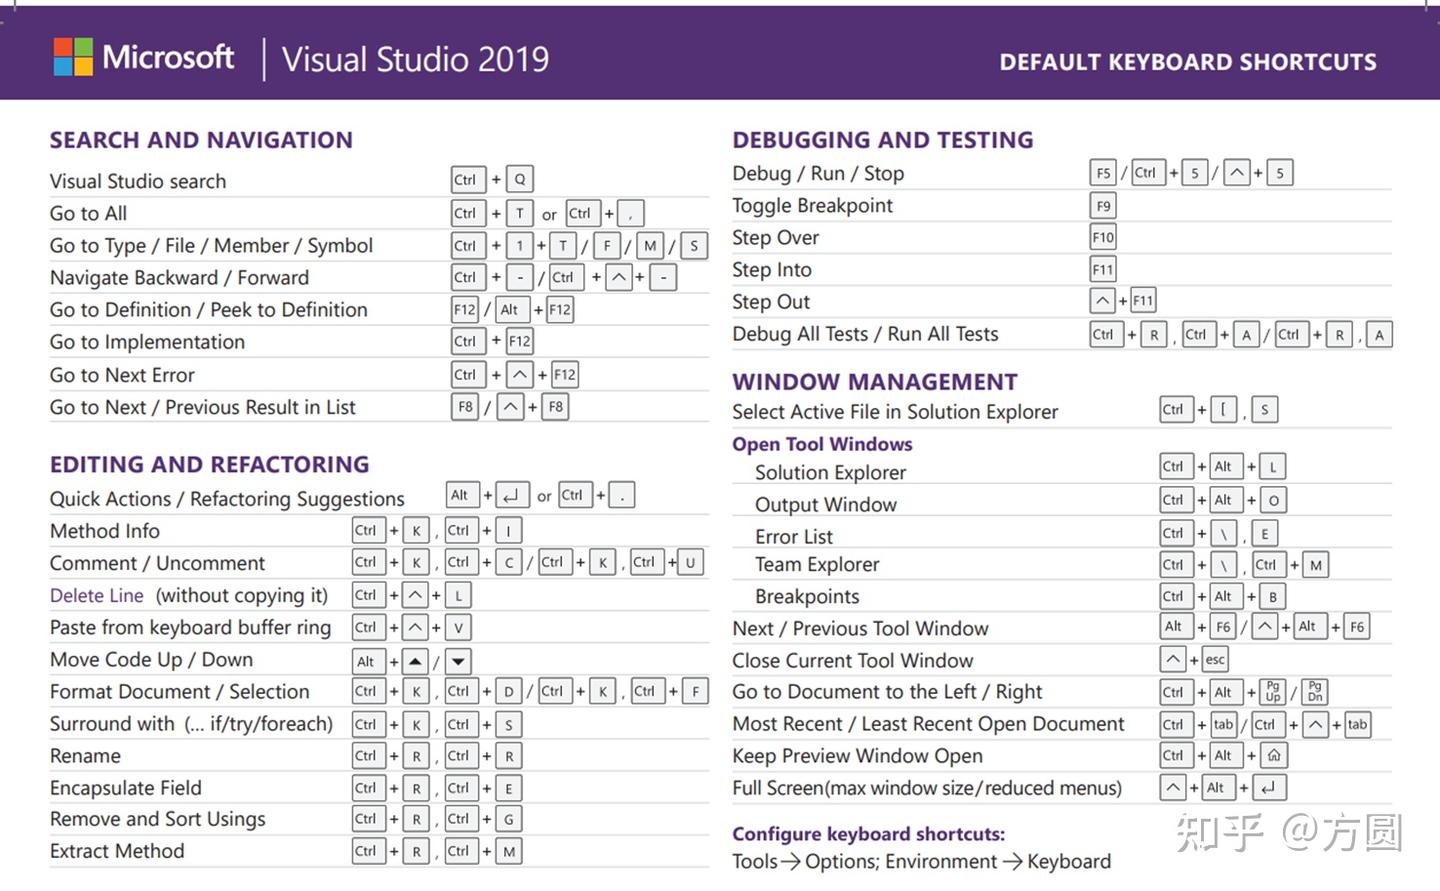The image size is (1440, 891).
Task: Click the S key in Surround with row
Action: (x=509, y=725)
